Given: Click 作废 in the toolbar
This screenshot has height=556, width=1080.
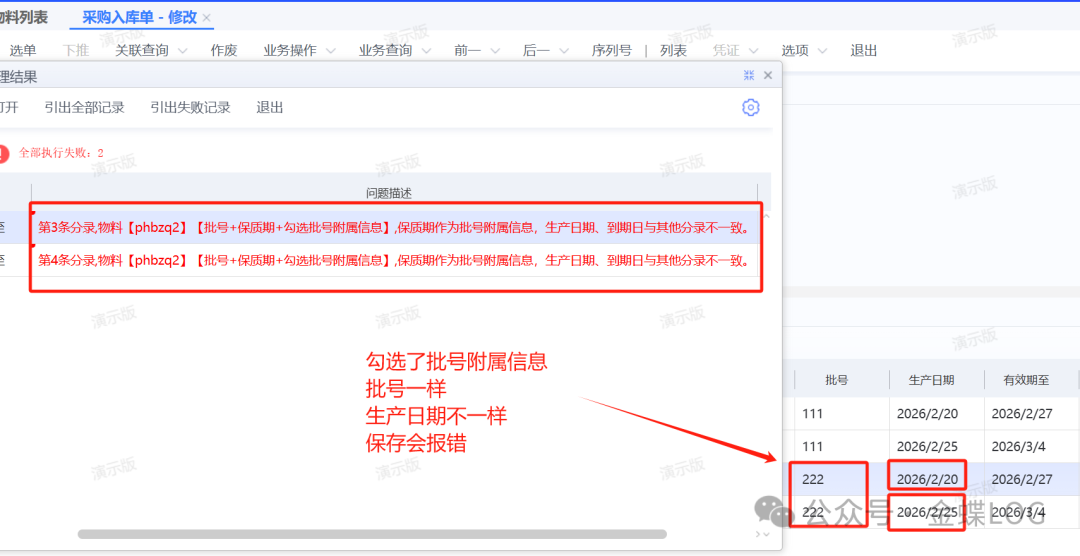Looking at the screenshot, I should pyautogui.click(x=224, y=51).
